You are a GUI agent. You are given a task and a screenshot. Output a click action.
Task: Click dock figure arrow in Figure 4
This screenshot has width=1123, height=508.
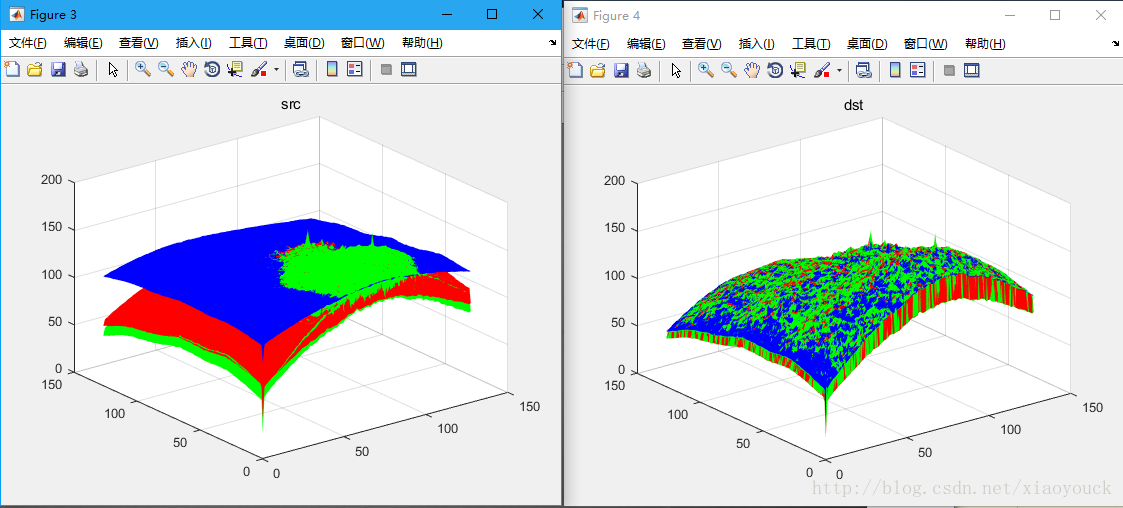pyautogui.click(x=1115, y=44)
